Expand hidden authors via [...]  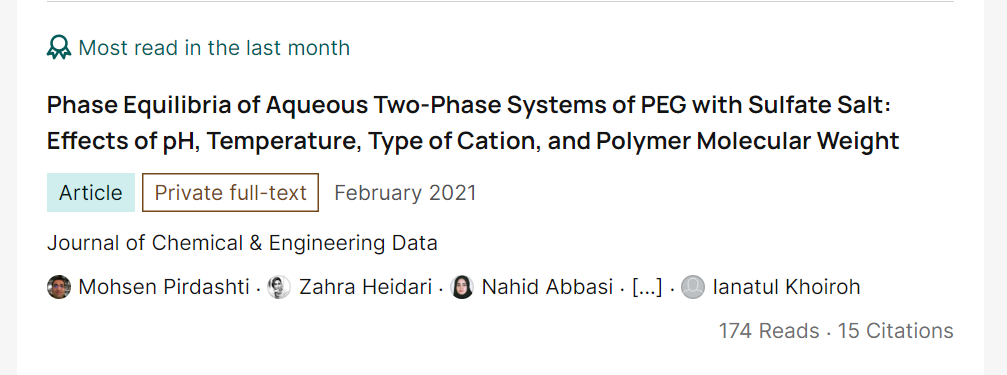pos(647,287)
